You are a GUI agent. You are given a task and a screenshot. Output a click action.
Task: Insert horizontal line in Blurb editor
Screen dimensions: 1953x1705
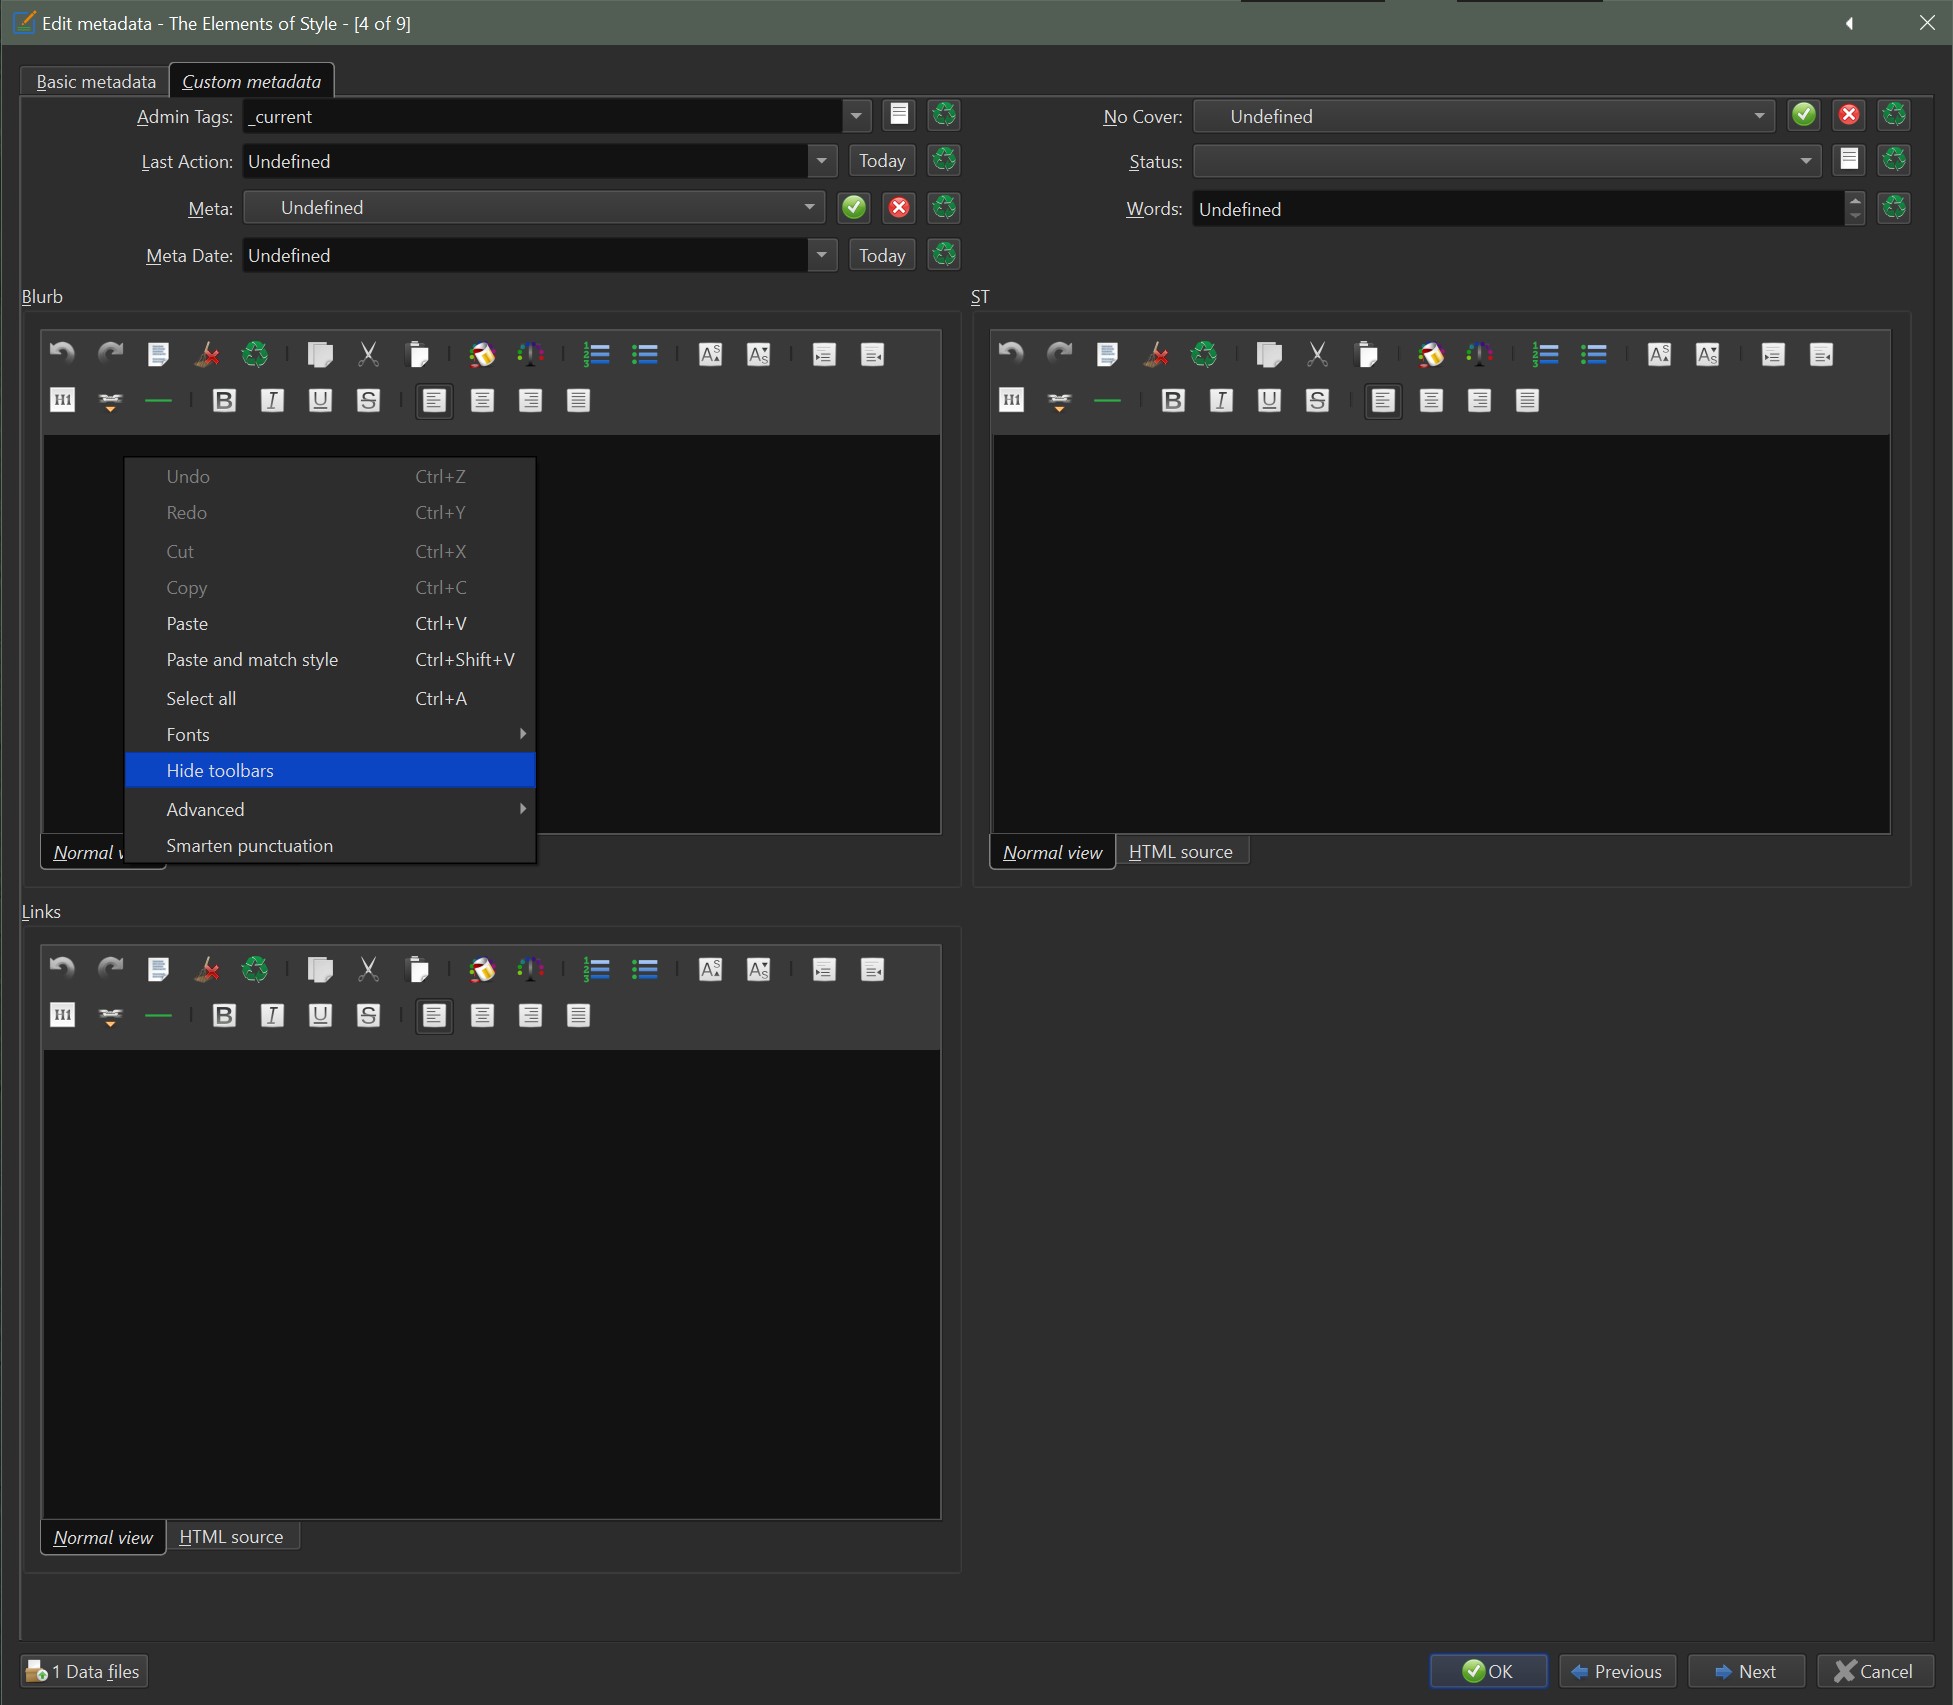(x=158, y=401)
